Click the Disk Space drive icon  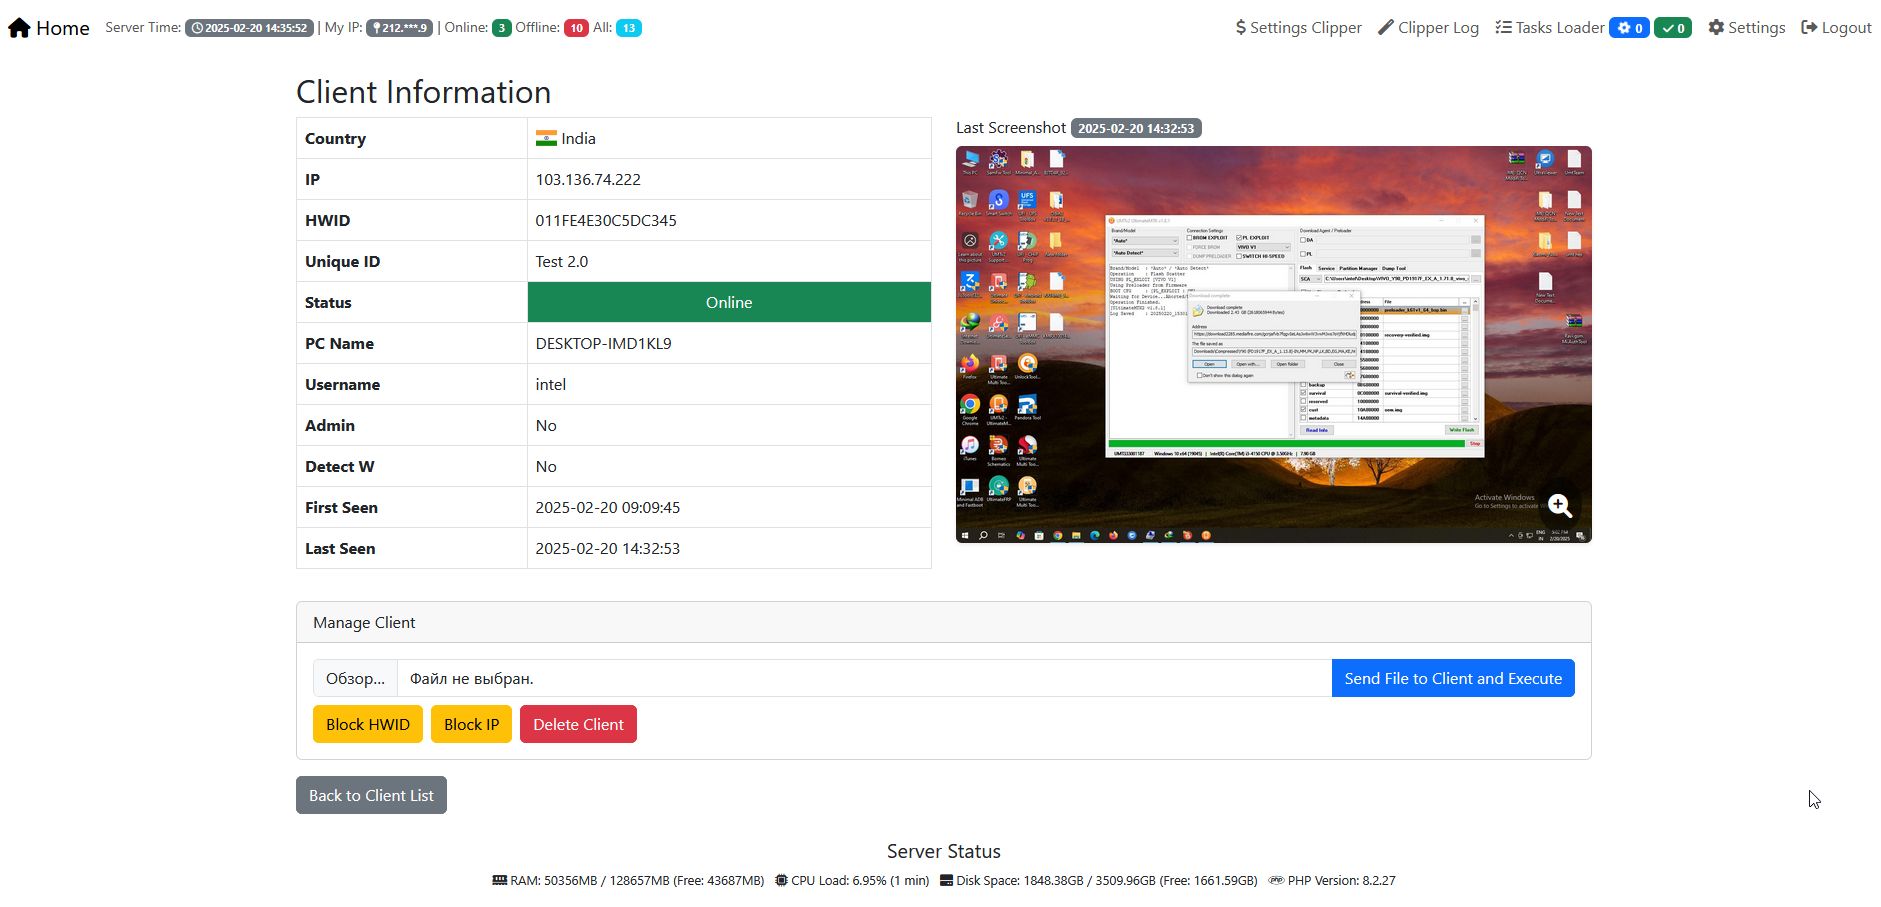(x=946, y=881)
